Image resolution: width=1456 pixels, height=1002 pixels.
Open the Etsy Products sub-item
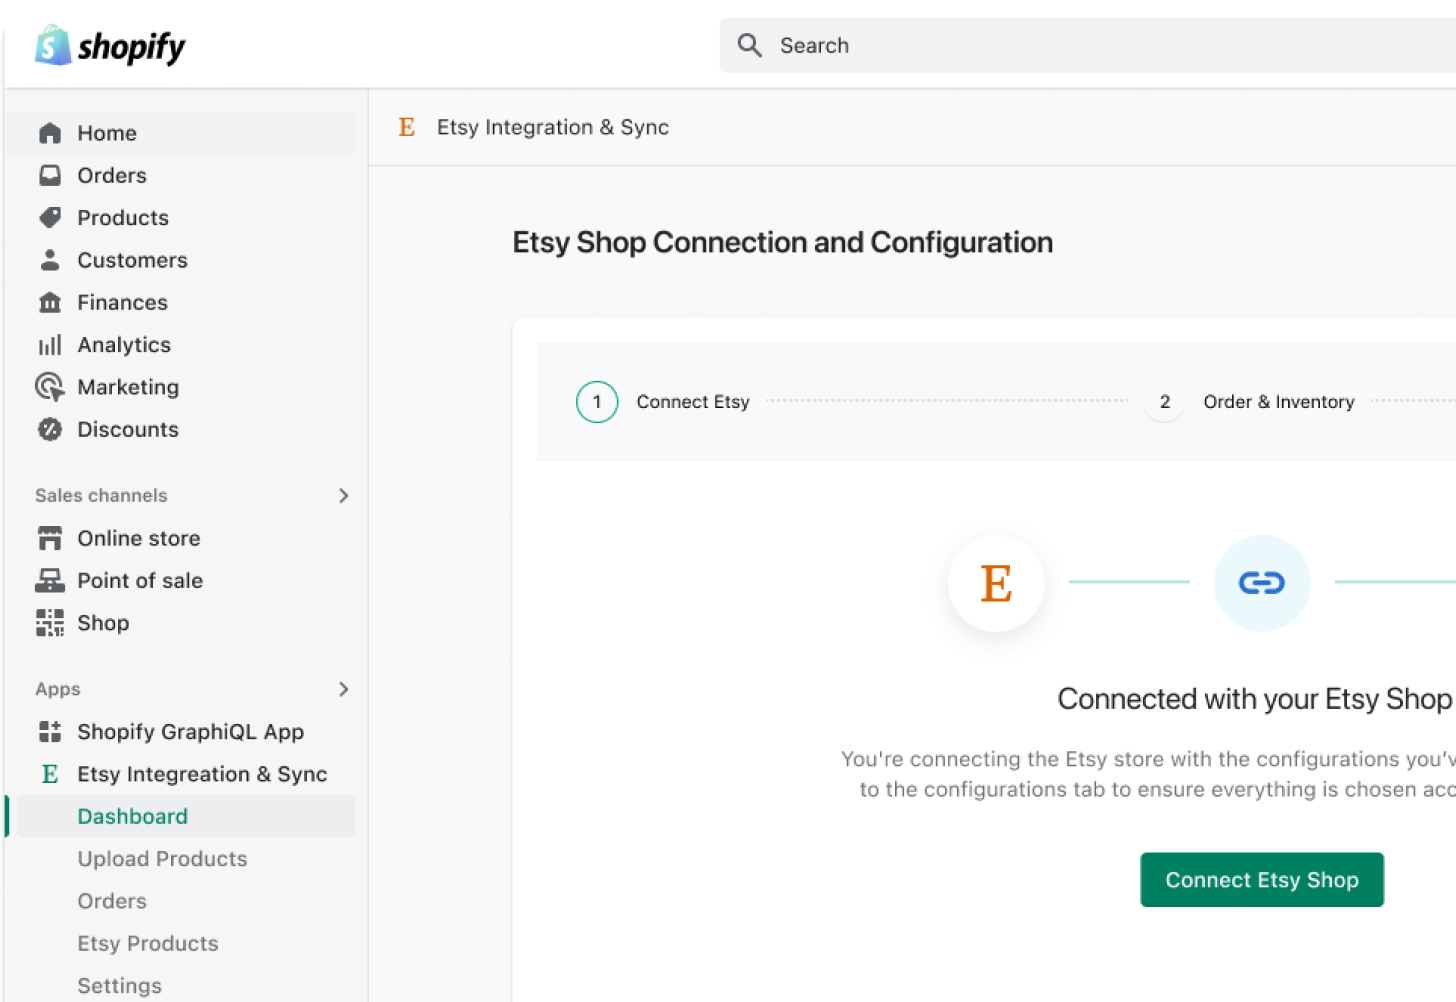[148, 943]
